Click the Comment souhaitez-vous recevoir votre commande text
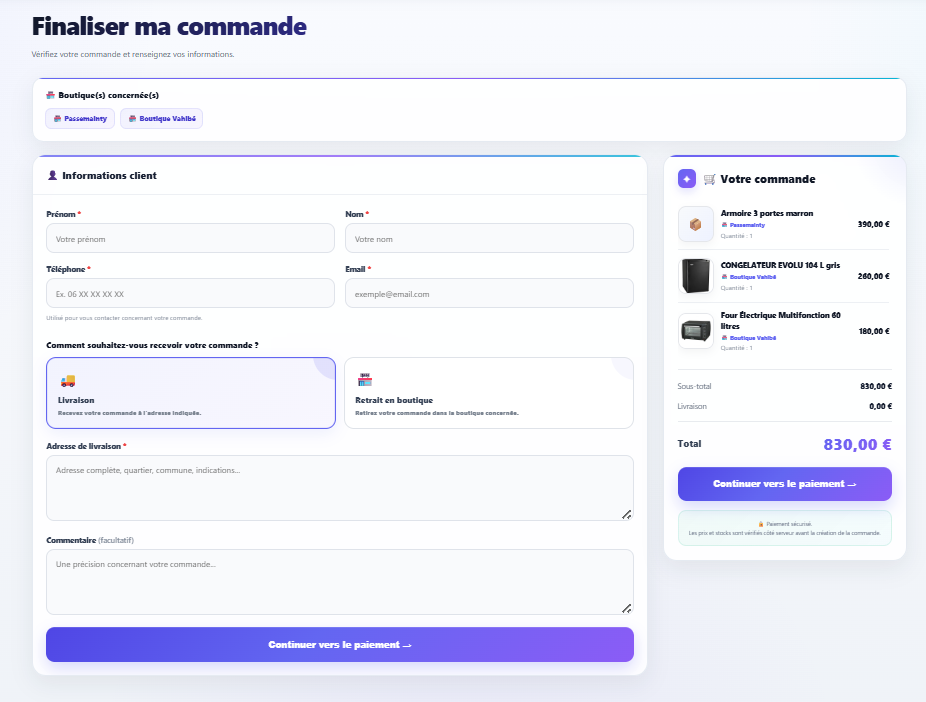 [152, 345]
